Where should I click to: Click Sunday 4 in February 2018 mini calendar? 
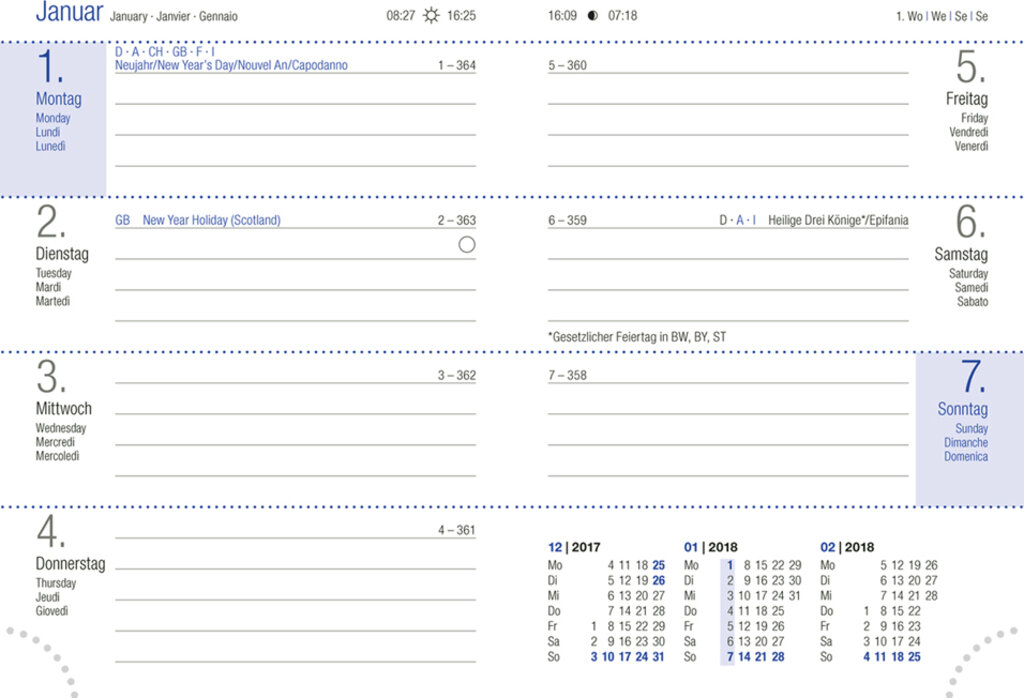867,657
